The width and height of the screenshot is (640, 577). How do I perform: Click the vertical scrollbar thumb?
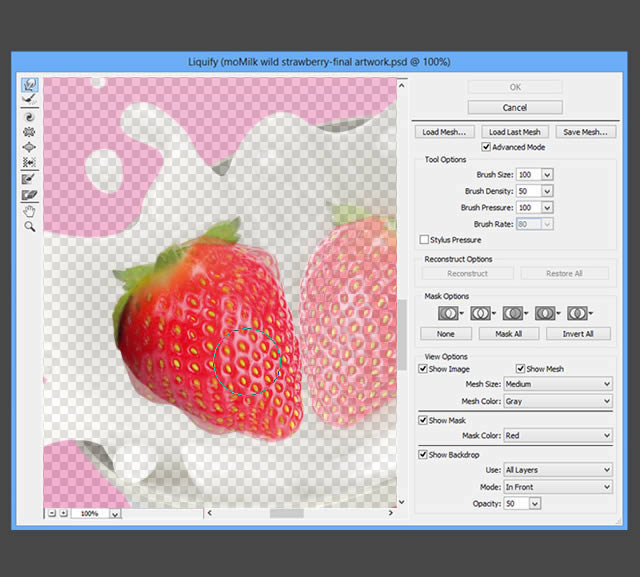402,335
